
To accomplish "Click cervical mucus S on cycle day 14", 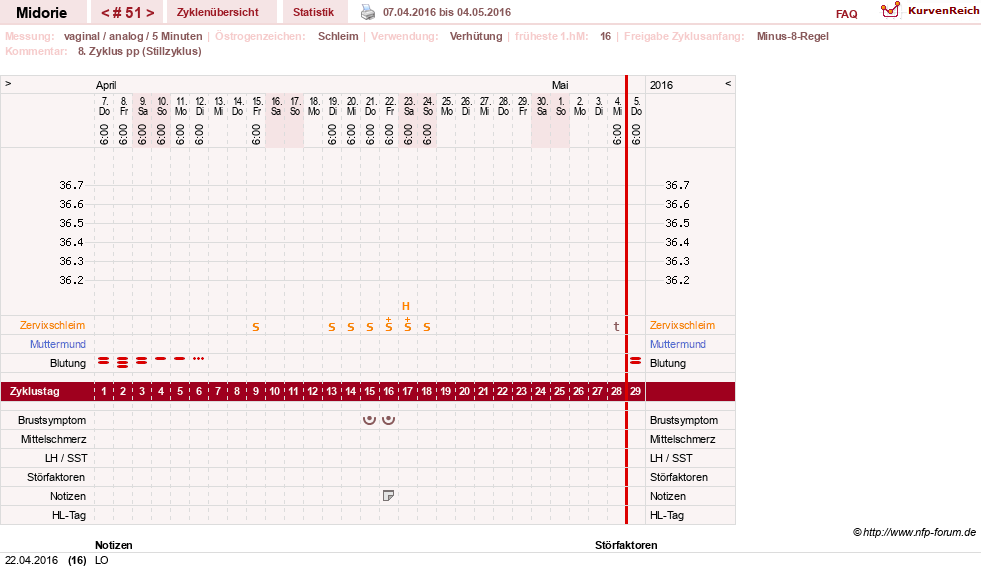I will pyautogui.click(x=350, y=327).
